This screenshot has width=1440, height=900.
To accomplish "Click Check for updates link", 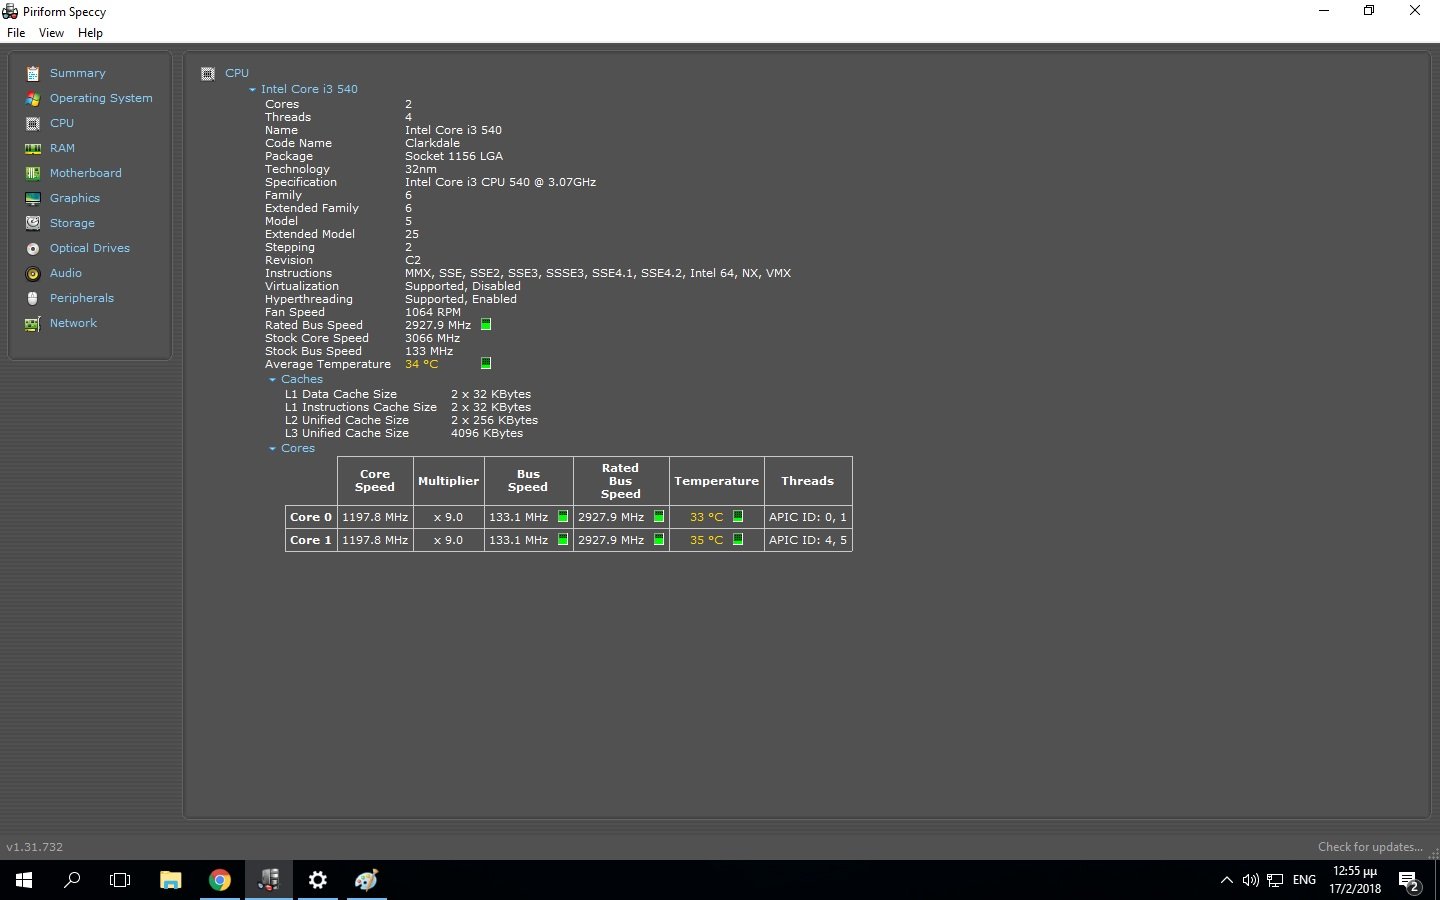I will pyautogui.click(x=1370, y=847).
